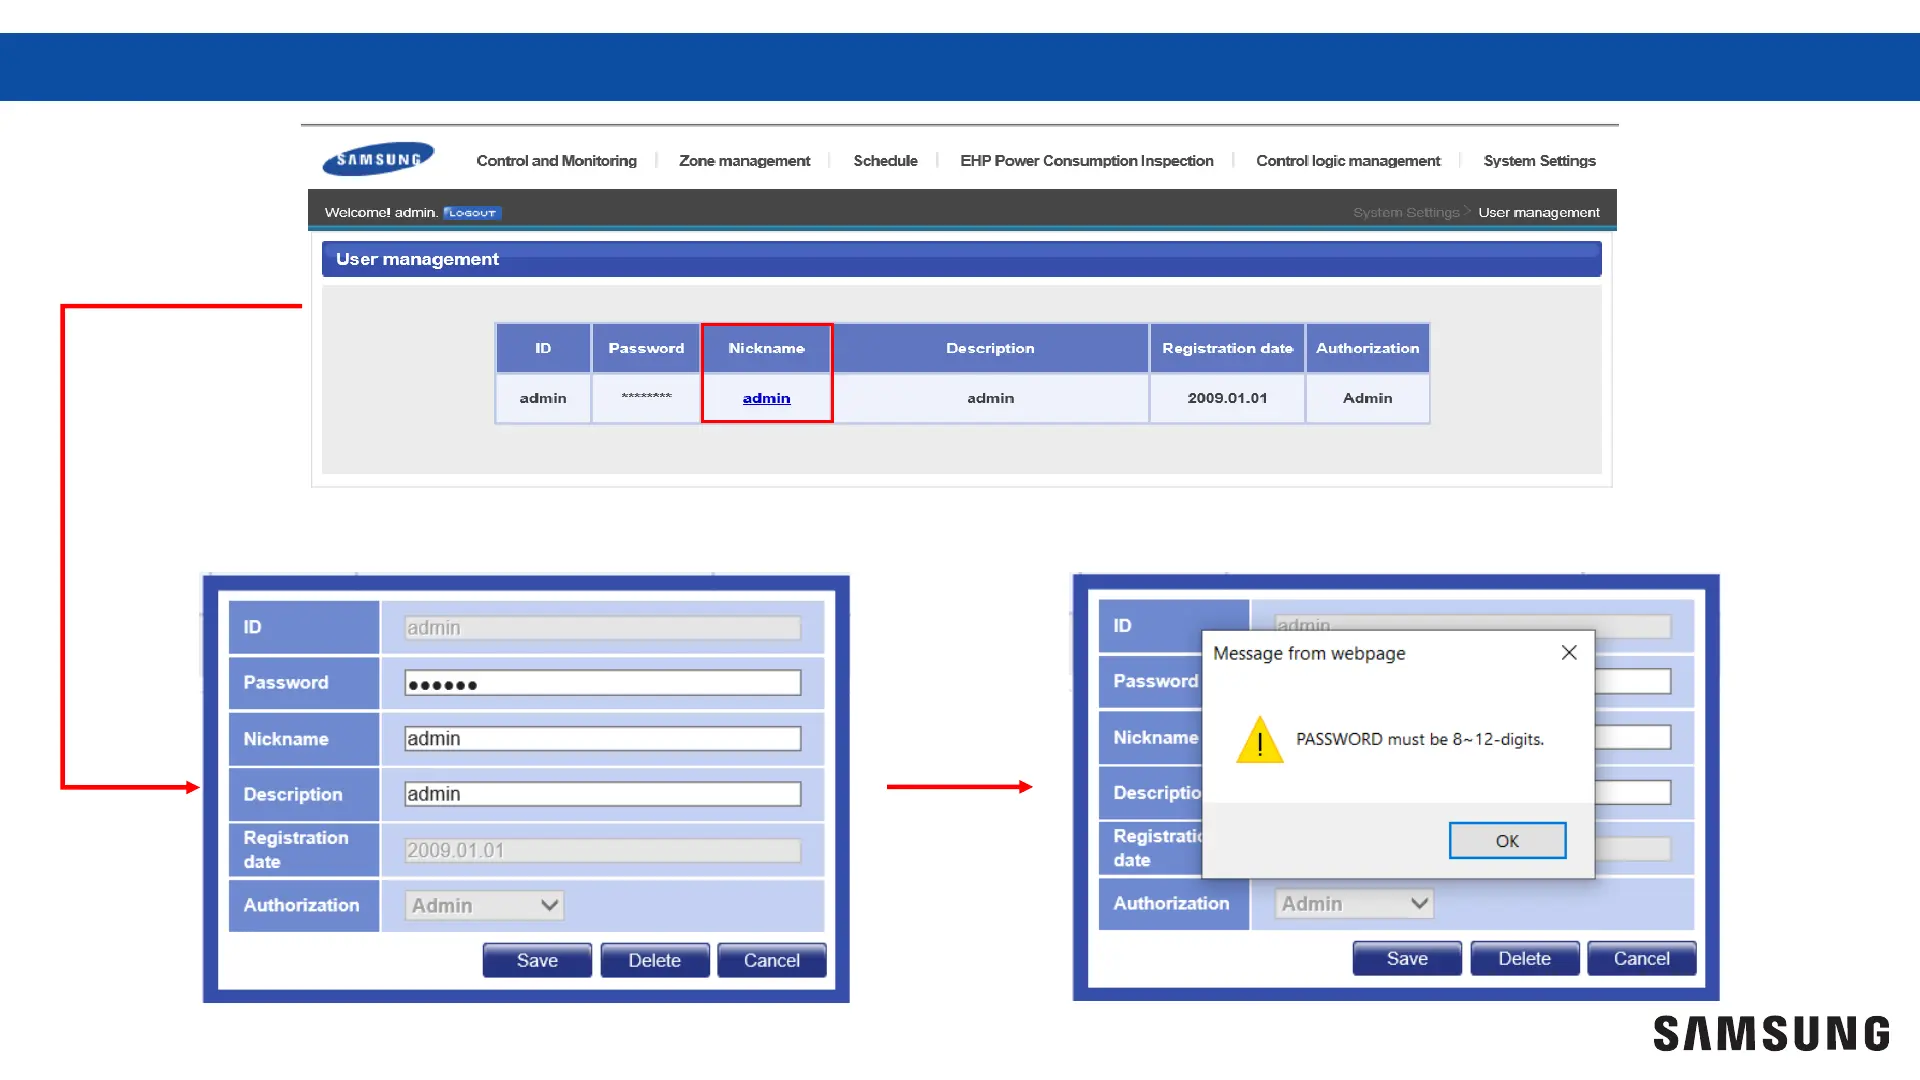Viewport: 1920px width, 1080px height.
Task: Open EHP Power Consumption Inspection menu
Action: (1086, 161)
